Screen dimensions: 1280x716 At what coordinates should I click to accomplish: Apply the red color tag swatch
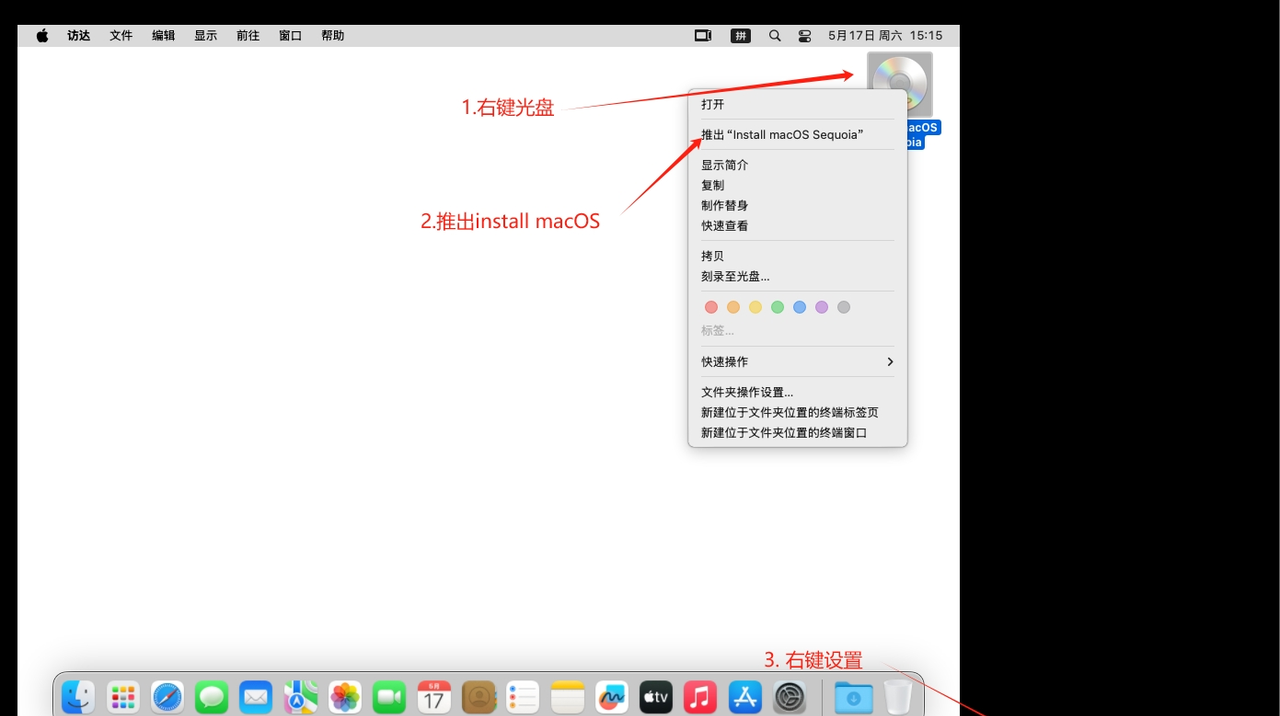point(711,307)
